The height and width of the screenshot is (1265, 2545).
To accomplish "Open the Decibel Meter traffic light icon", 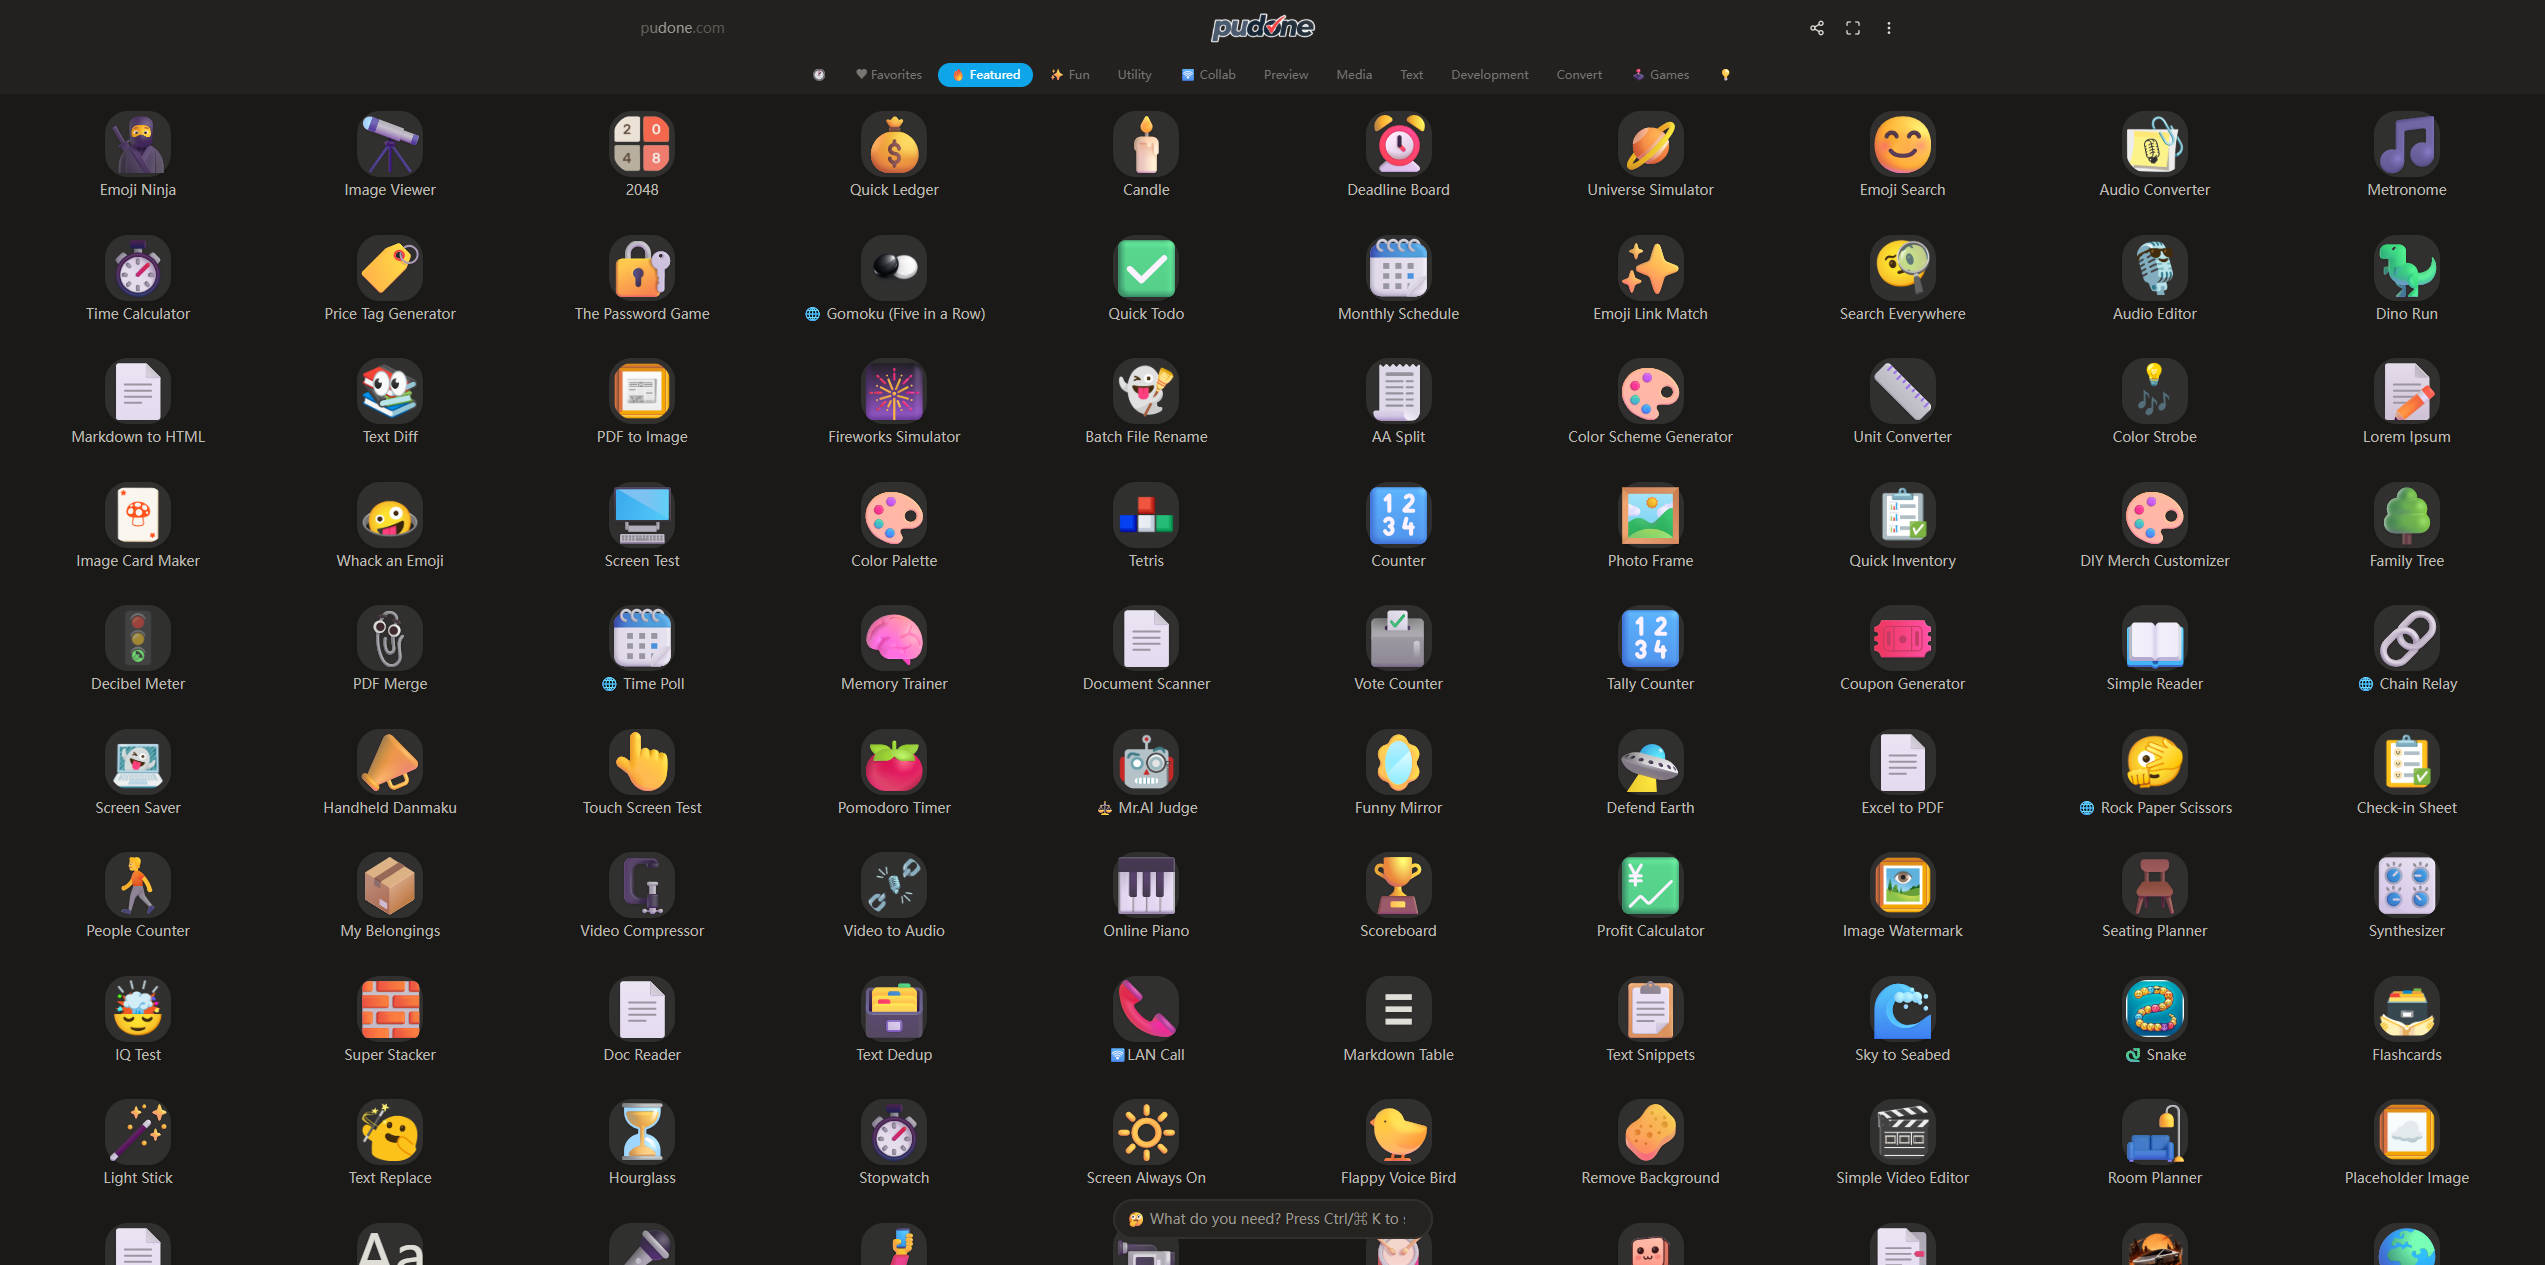I will pyautogui.click(x=138, y=638).
